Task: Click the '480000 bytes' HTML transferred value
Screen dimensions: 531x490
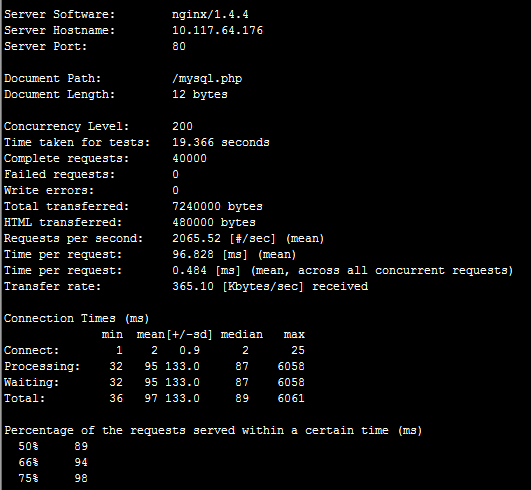Action: pyautogui.click(x=214, y=222)
